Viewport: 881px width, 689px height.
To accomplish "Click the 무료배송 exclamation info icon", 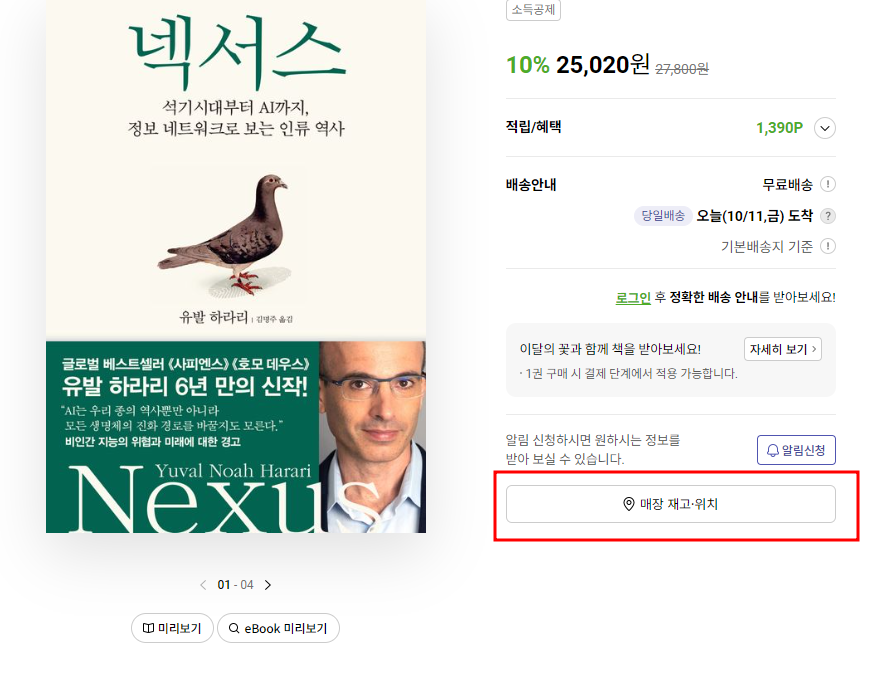I will point(830,185).
